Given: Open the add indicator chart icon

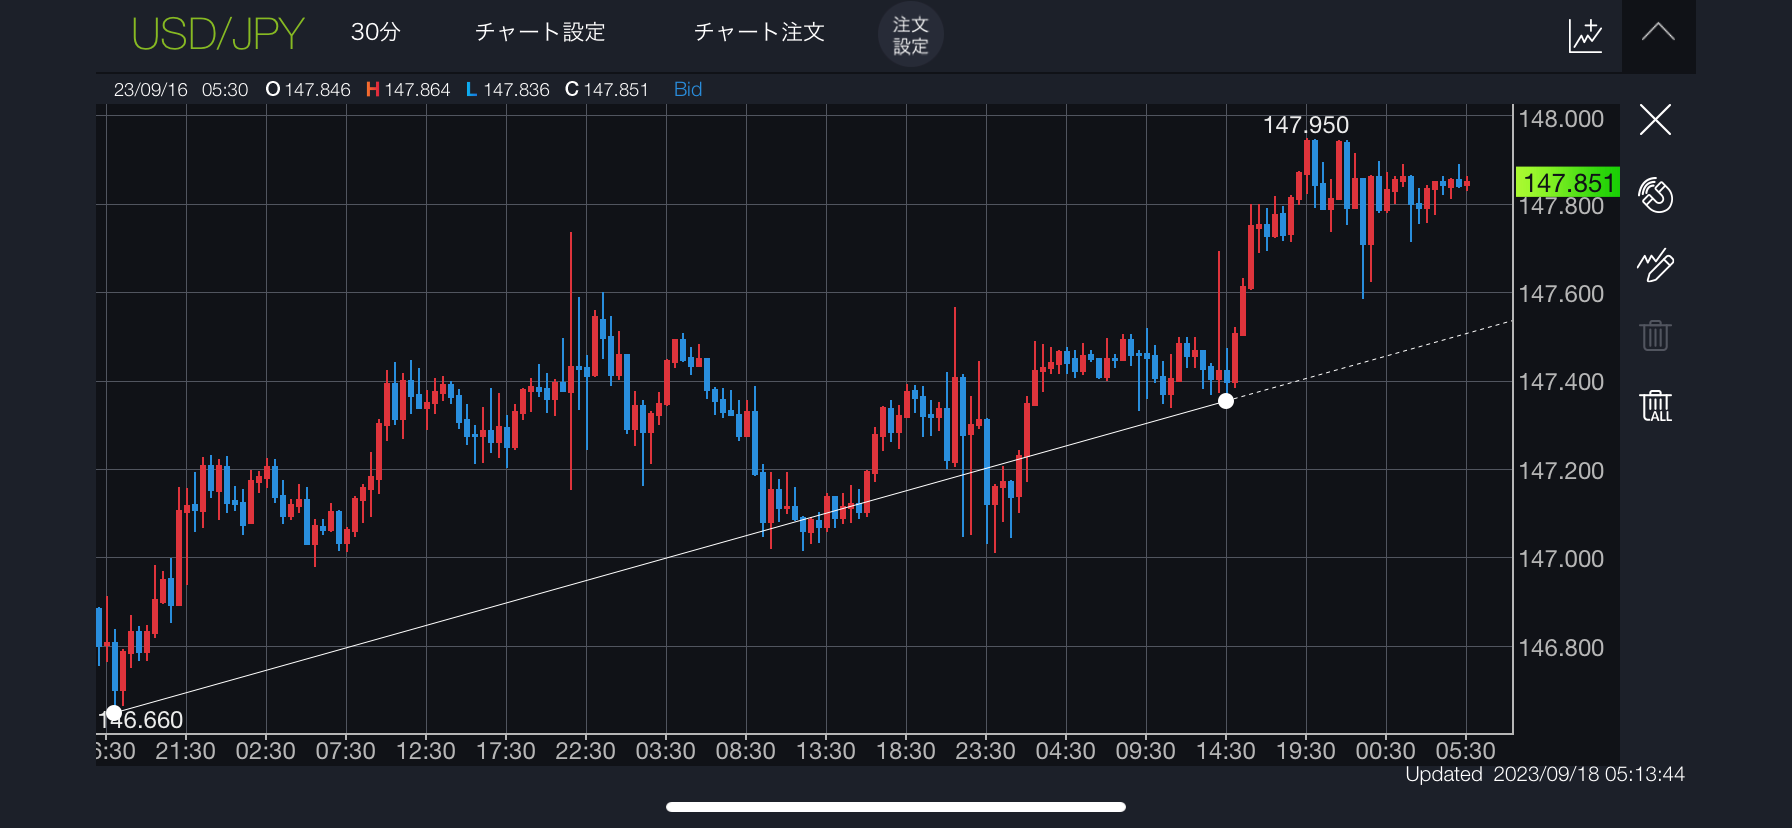Looking at the screenshot, I should click(1585, 35).
